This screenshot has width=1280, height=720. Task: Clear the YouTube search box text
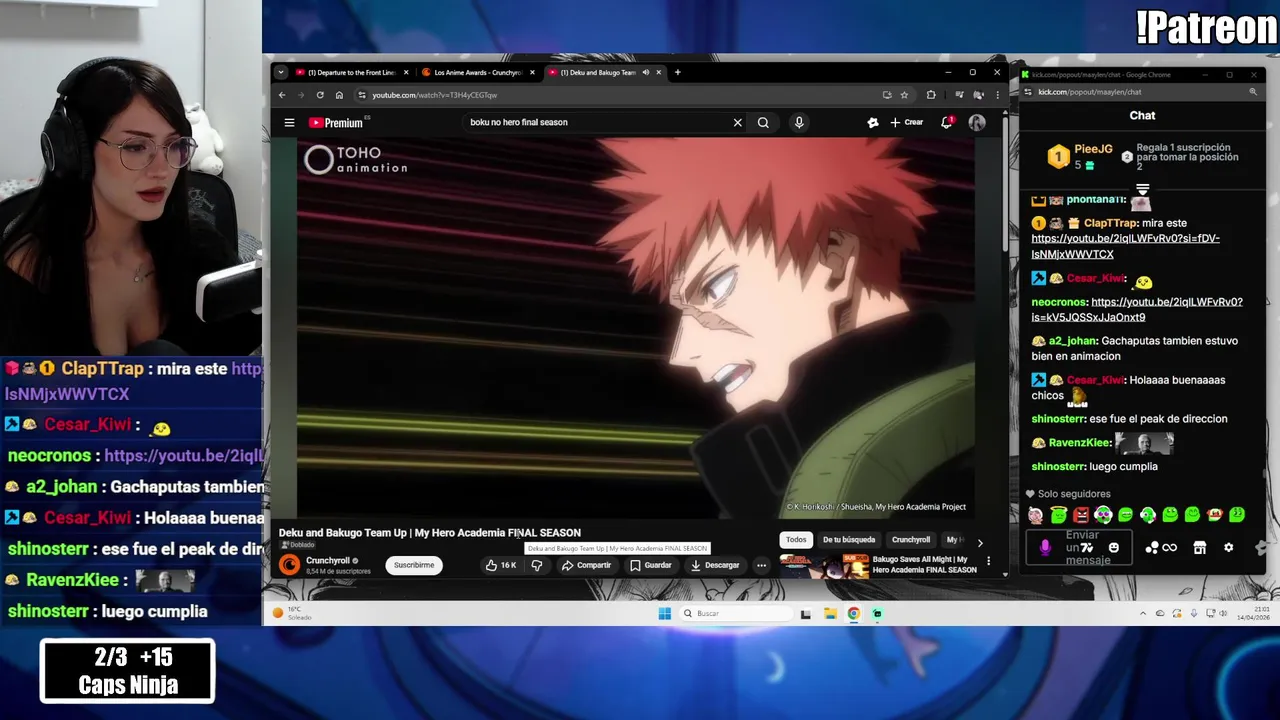pyautogui.click(x=738, y=122)
